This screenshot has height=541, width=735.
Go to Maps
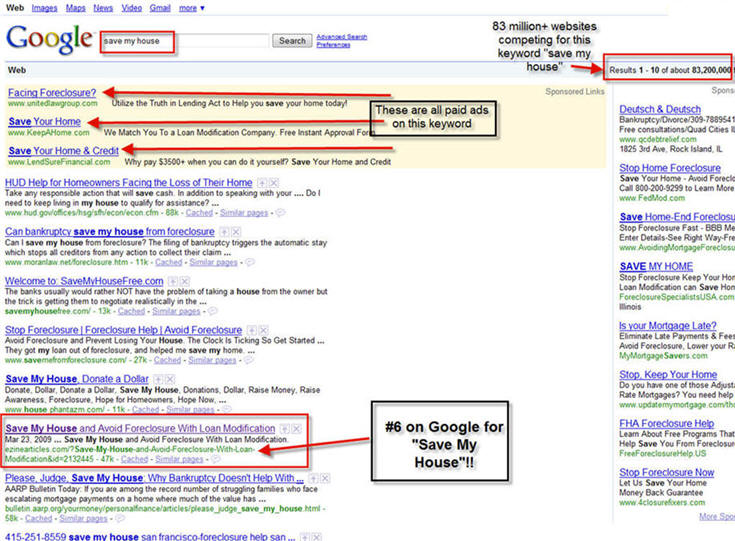(x=75, y=8)
